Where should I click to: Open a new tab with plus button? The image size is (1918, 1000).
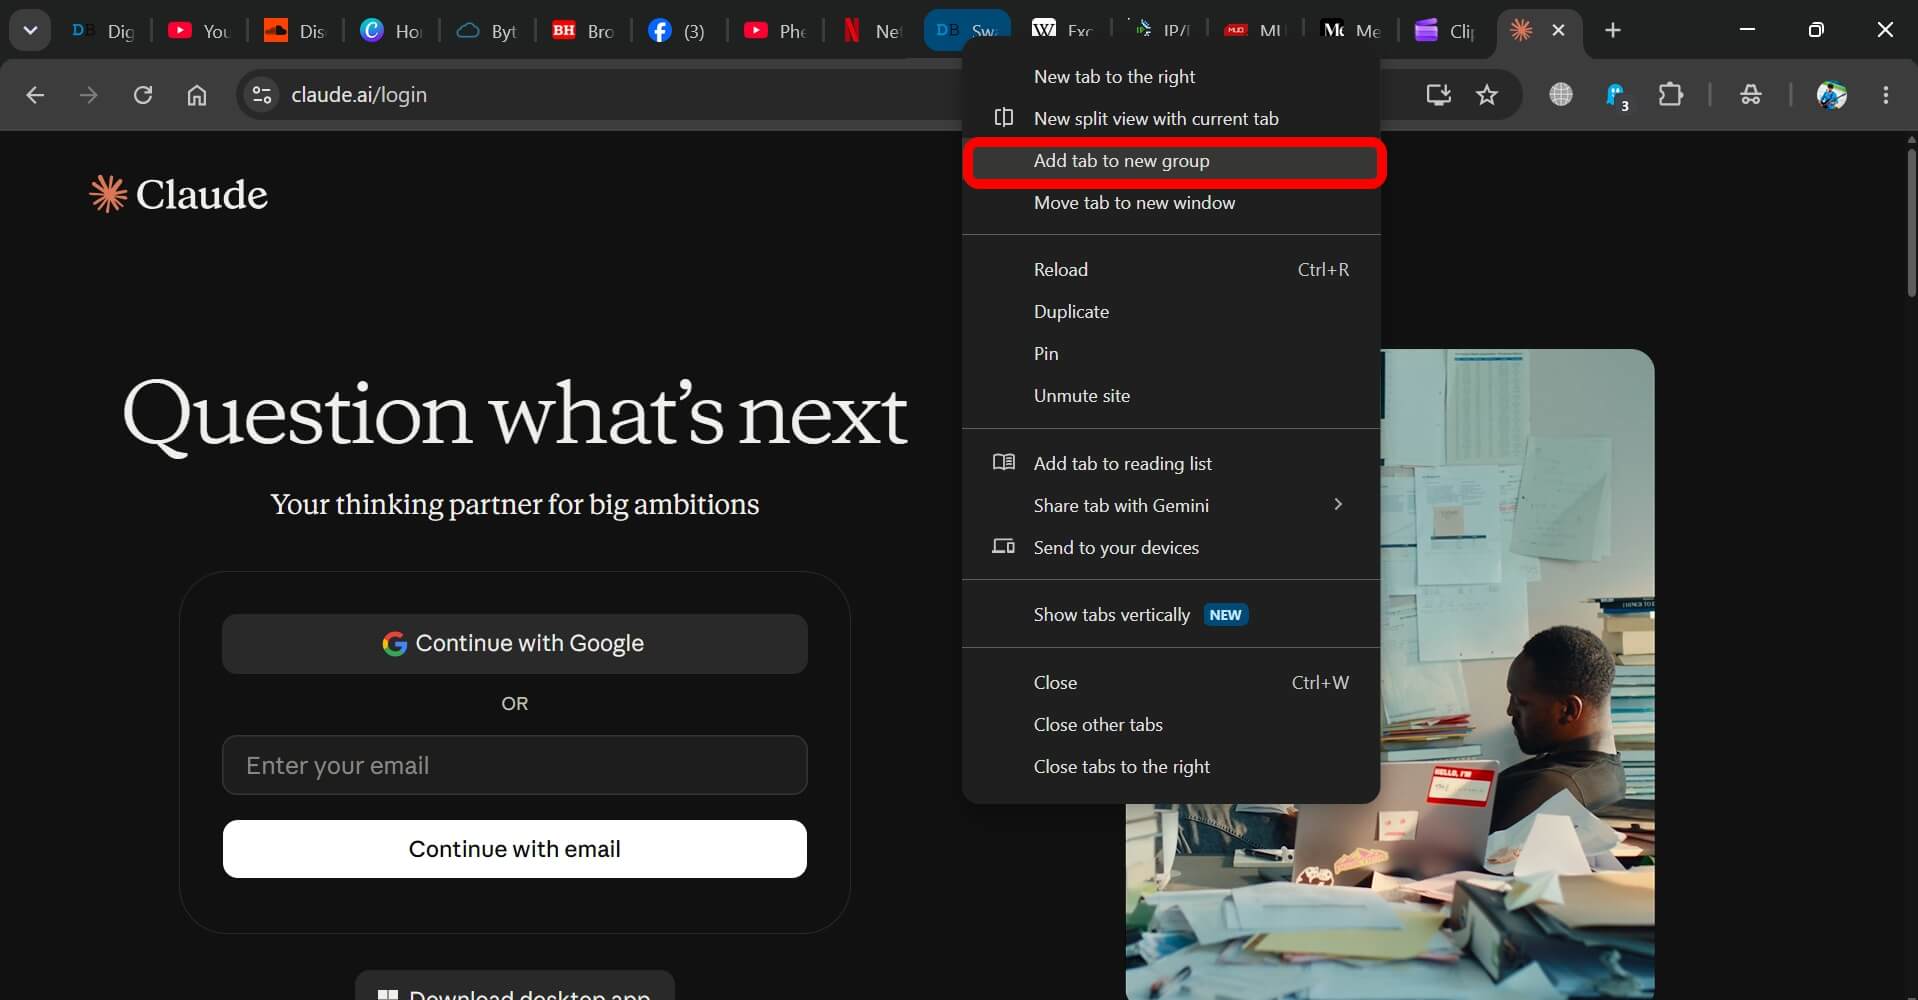pos(1612,31)
